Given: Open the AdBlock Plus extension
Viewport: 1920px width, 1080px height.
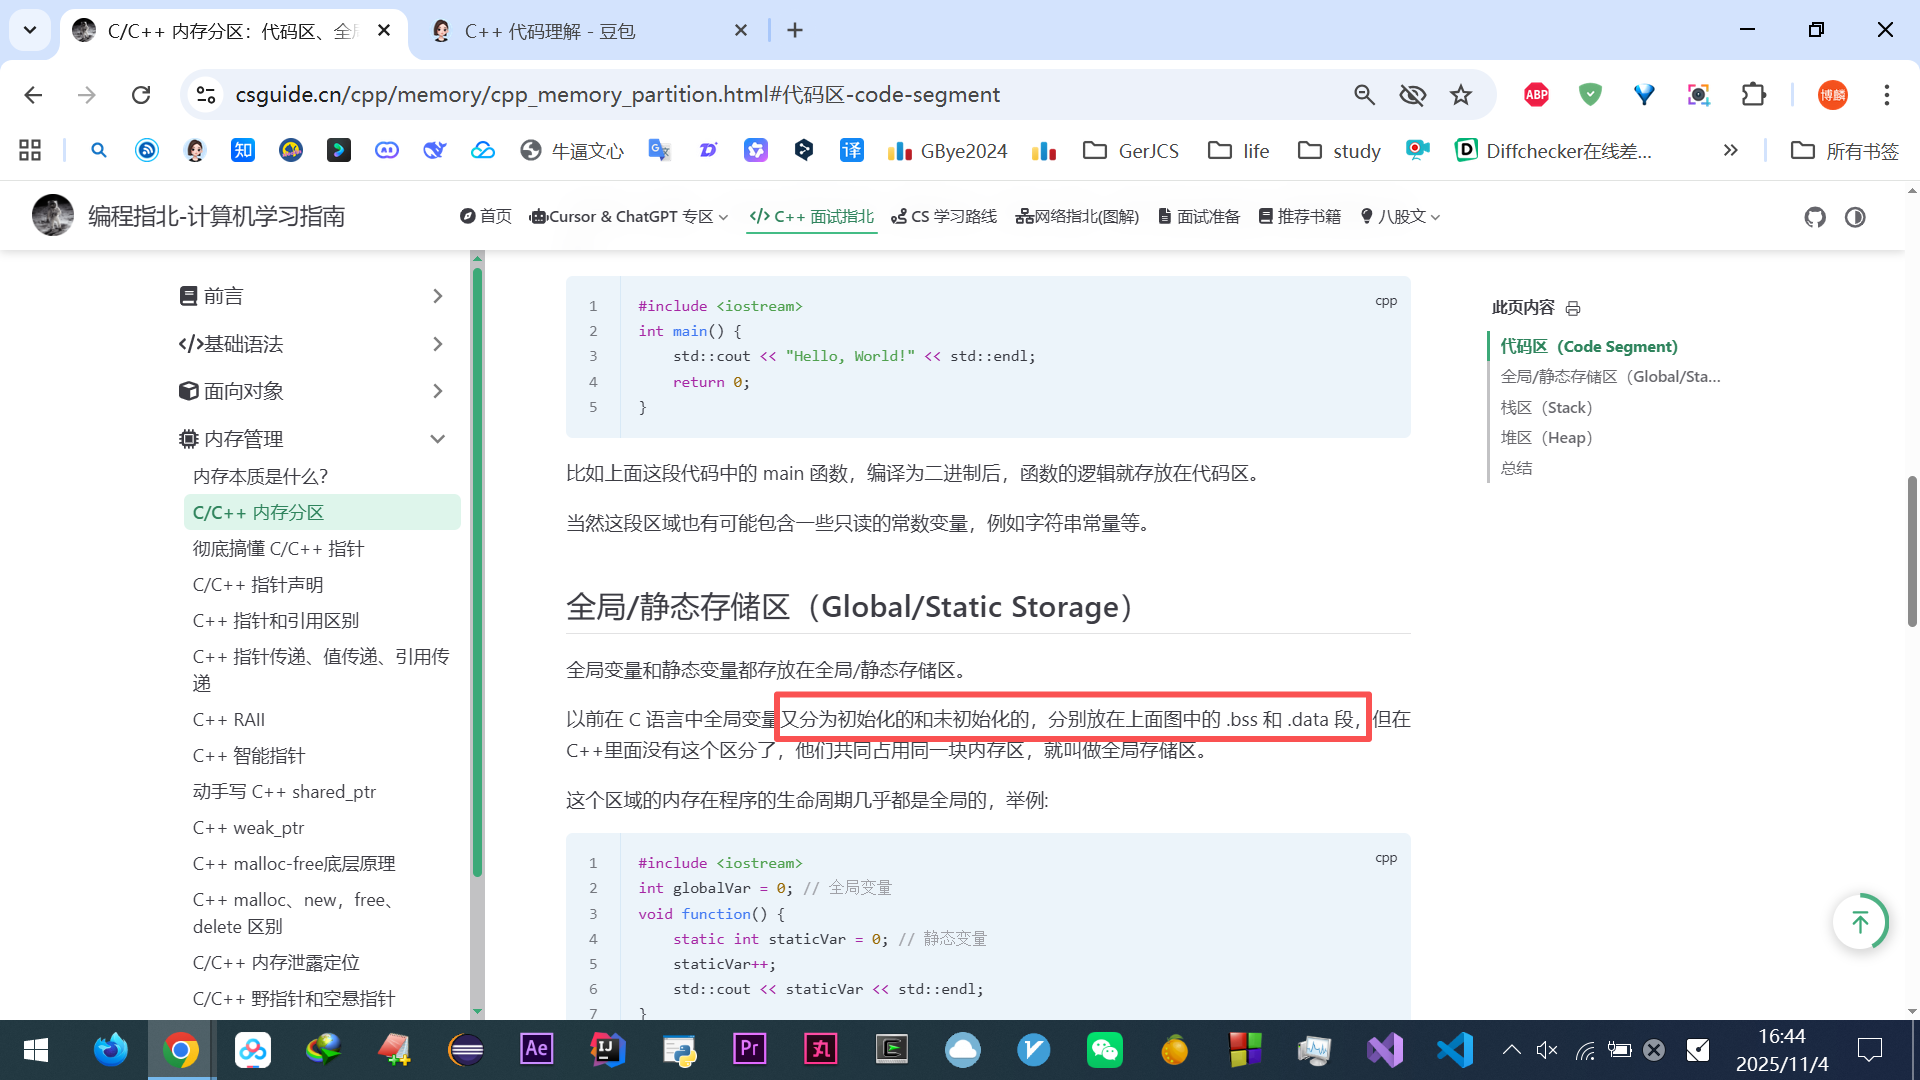Looking at the screenshot, I should [x=1536, y=95].
